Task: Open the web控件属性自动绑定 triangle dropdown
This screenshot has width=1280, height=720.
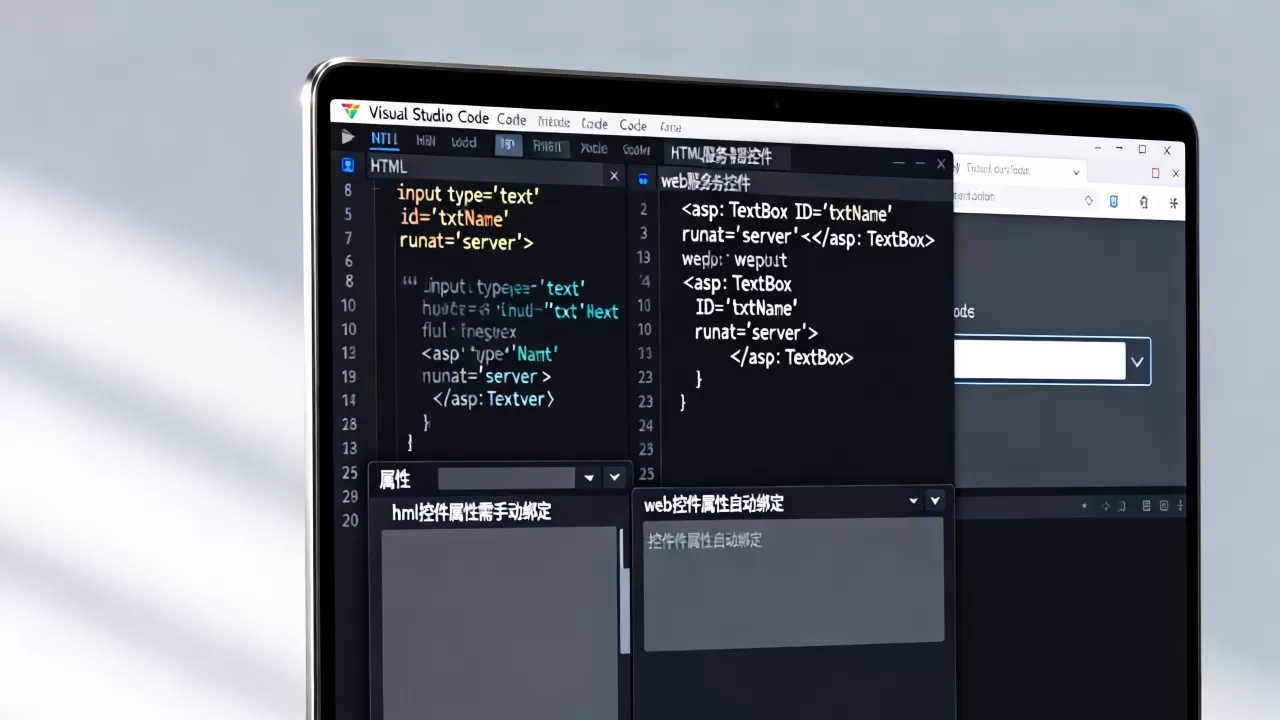Action: pyautogui.click(x=913, y=501)
